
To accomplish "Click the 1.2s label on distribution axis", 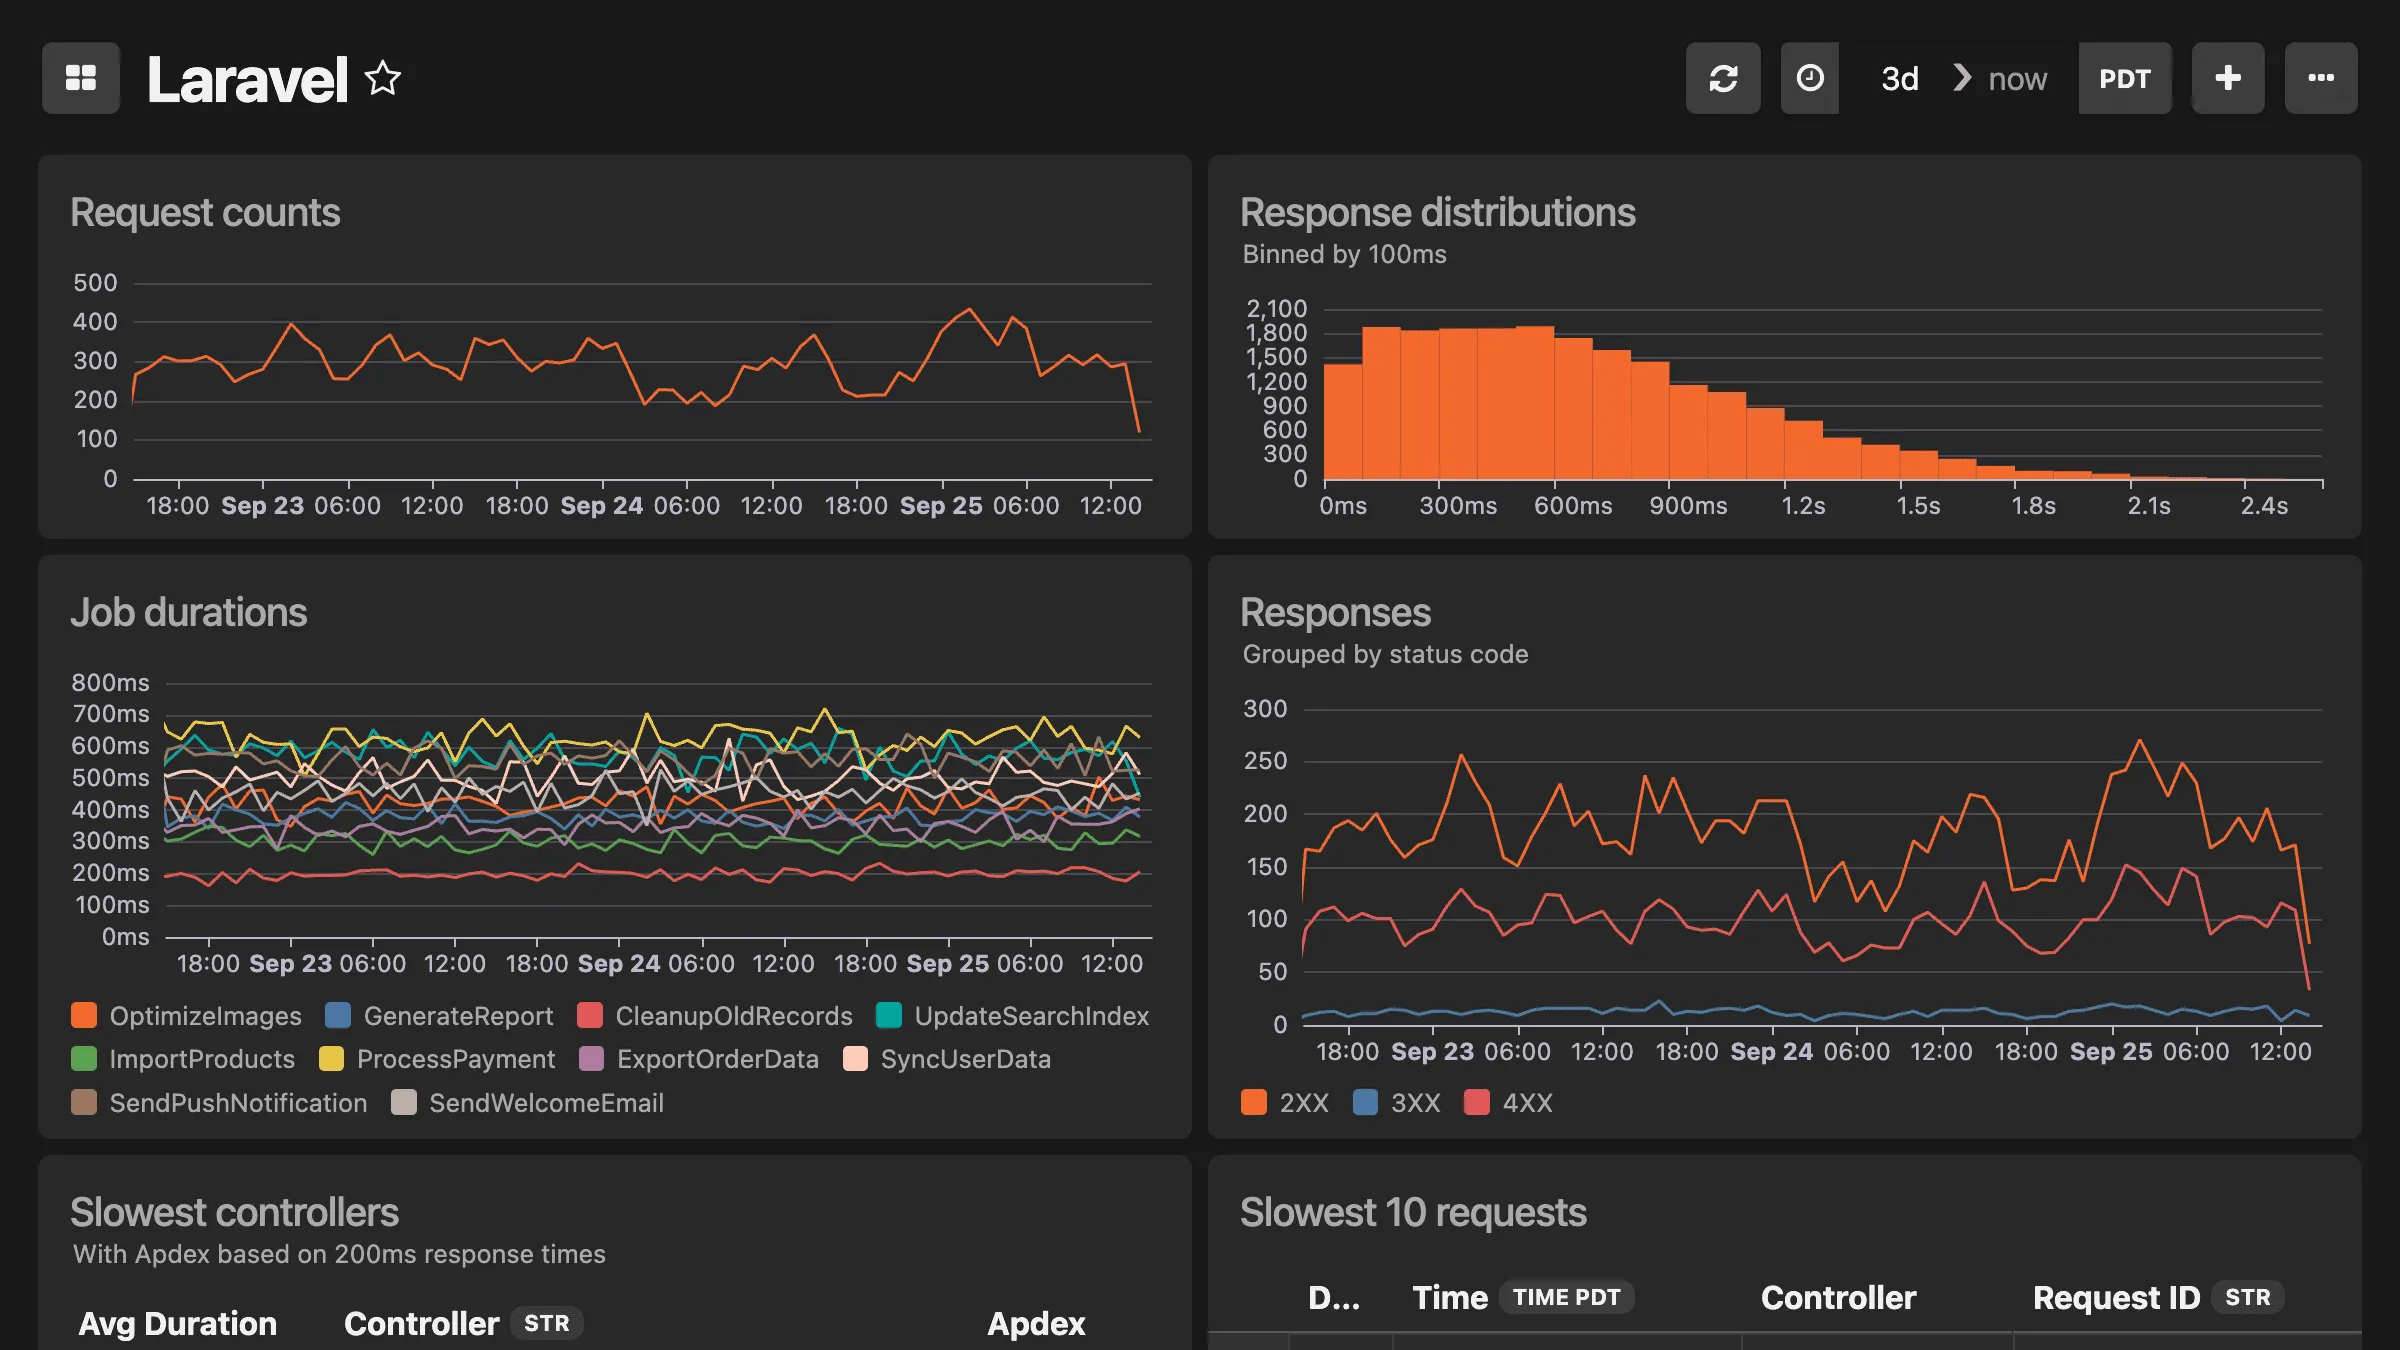I will tap(1803, 506).
